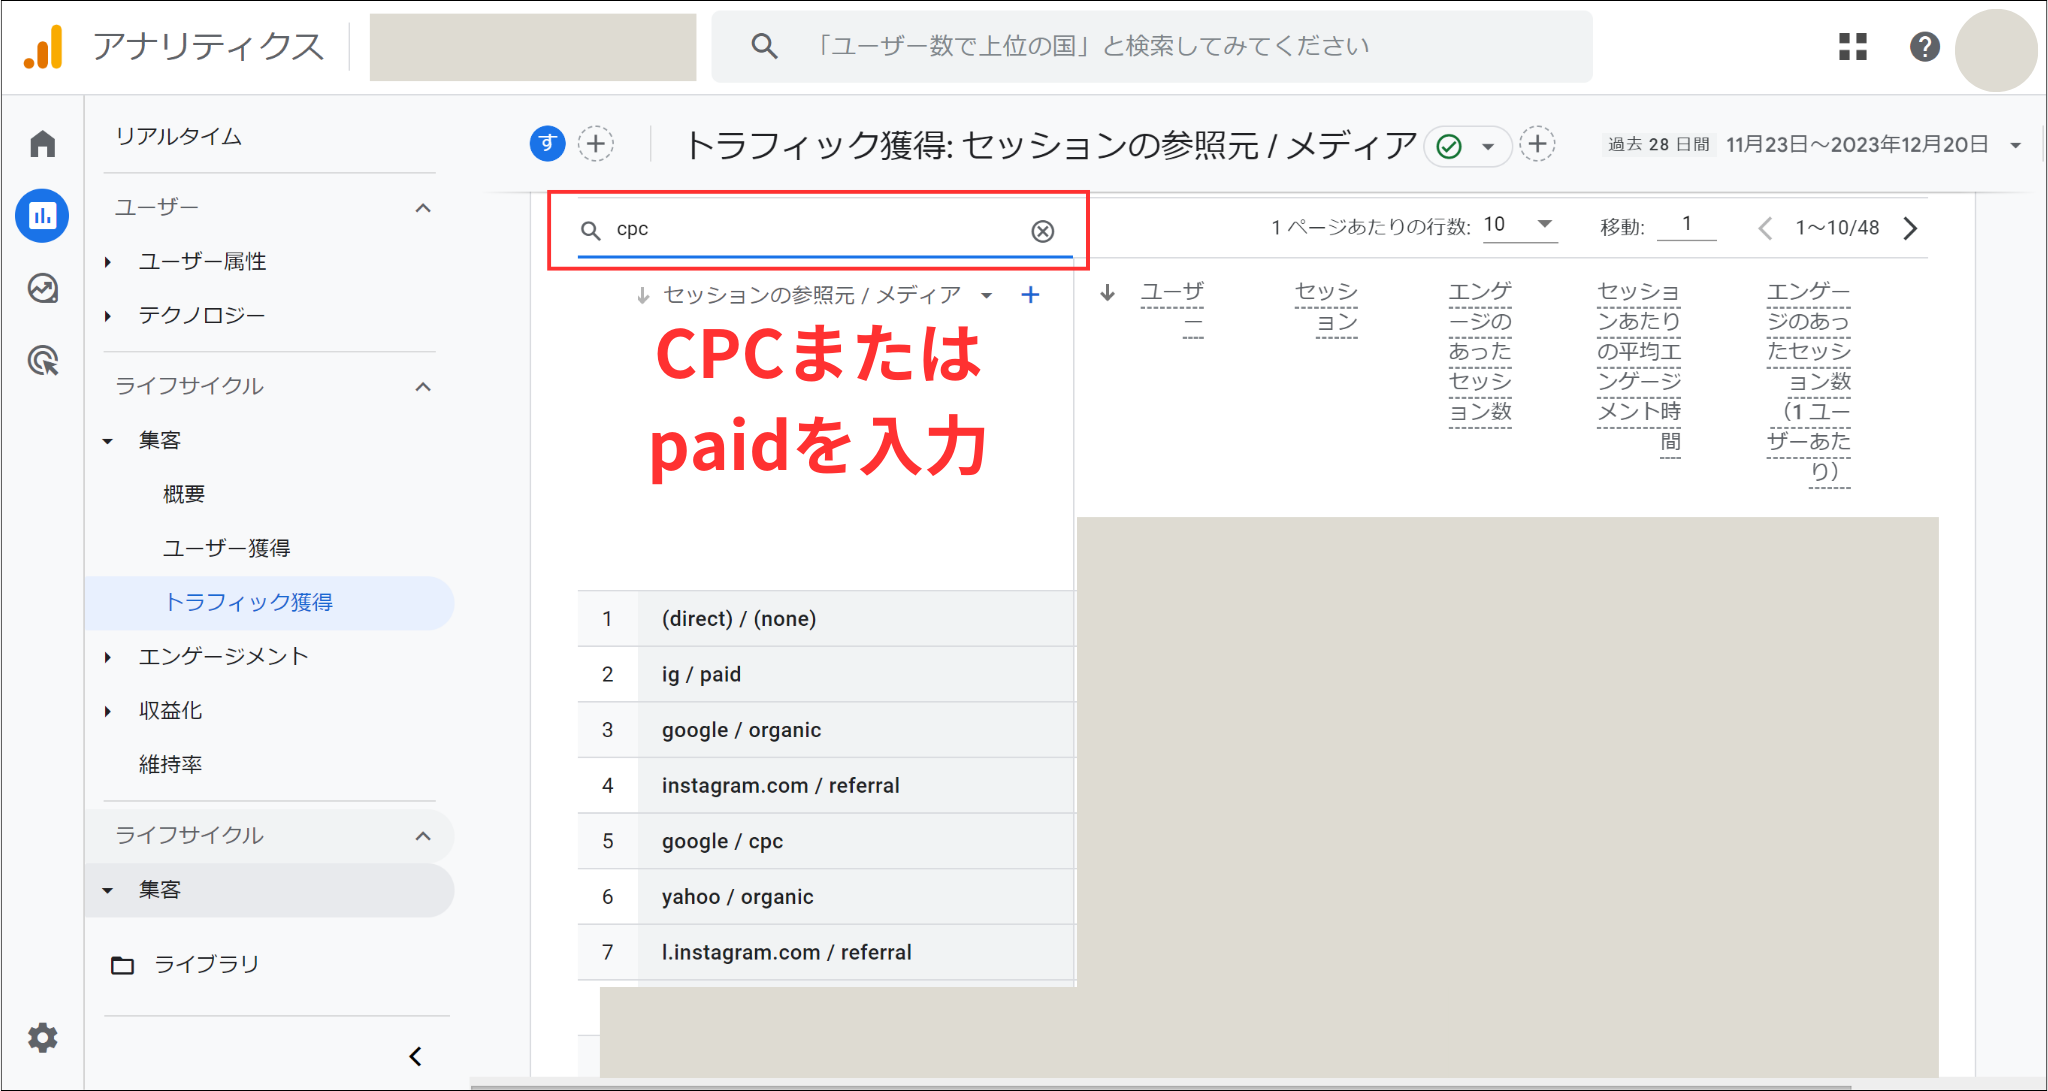Open the help question mark icon
The image size is (2048, 1091).
pos(1924,46)
